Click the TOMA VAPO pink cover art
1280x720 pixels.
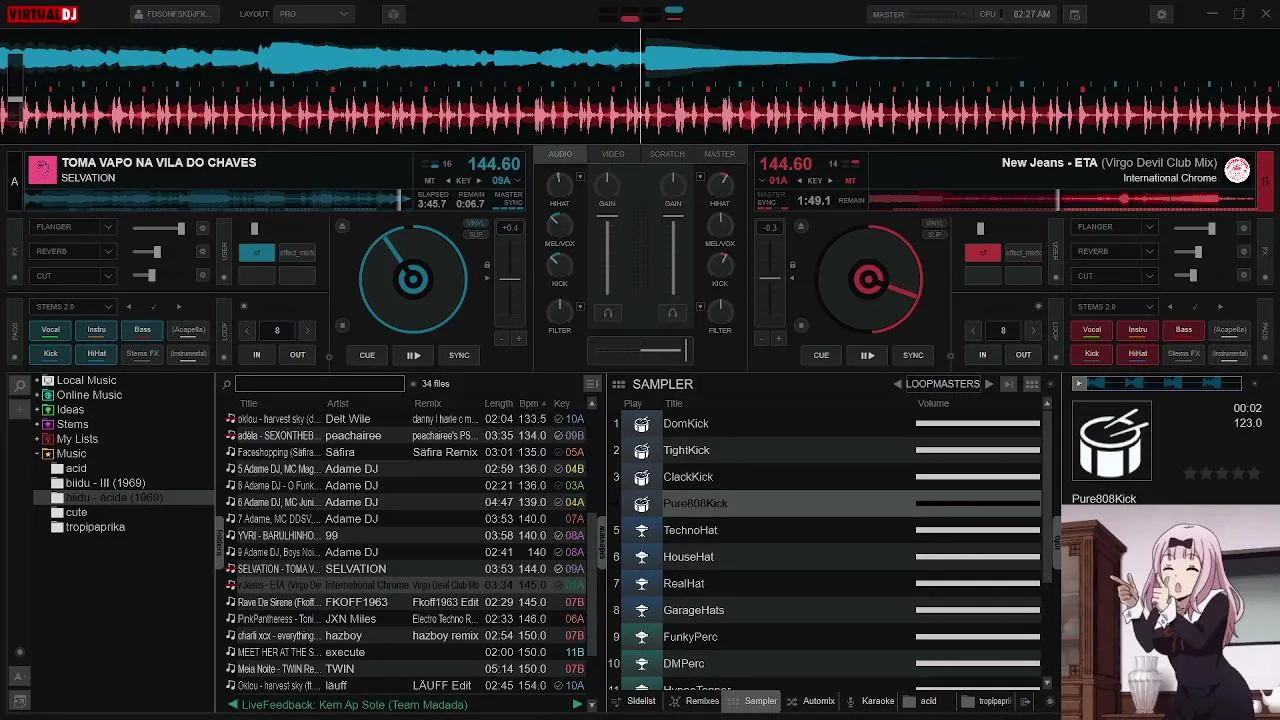(x=42, y=170)
